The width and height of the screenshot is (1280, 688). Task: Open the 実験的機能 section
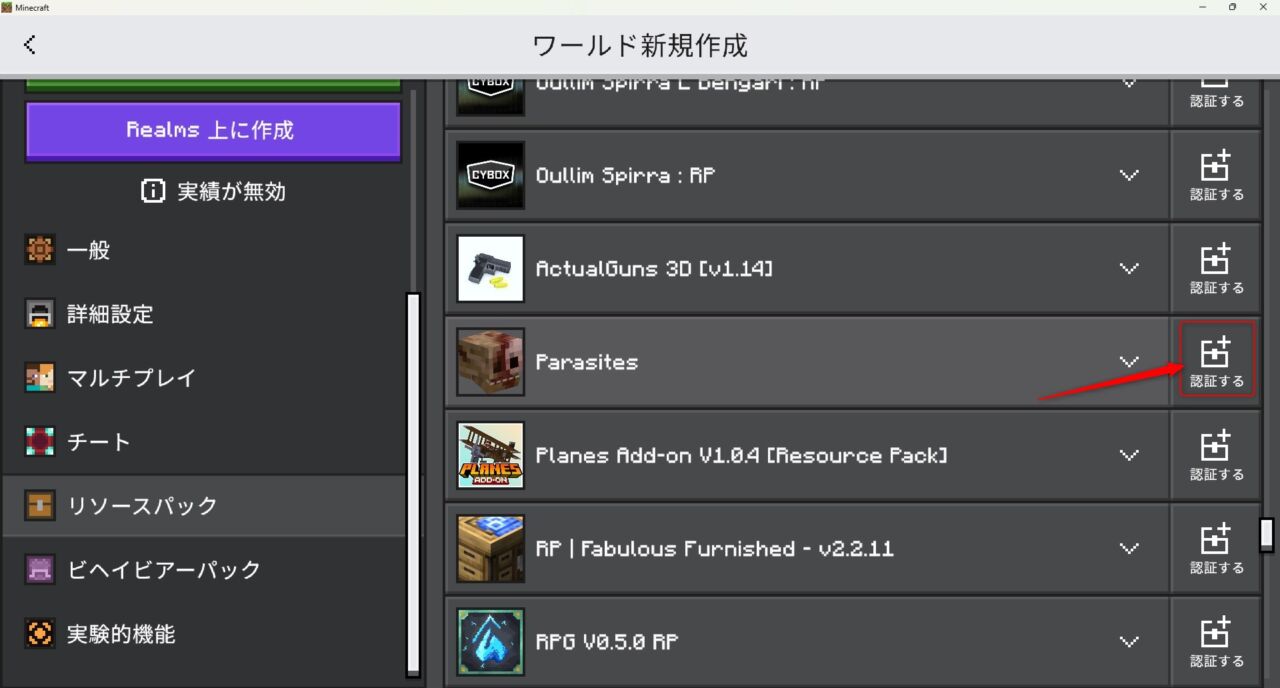pyautogui.click(x=204, y=634)
